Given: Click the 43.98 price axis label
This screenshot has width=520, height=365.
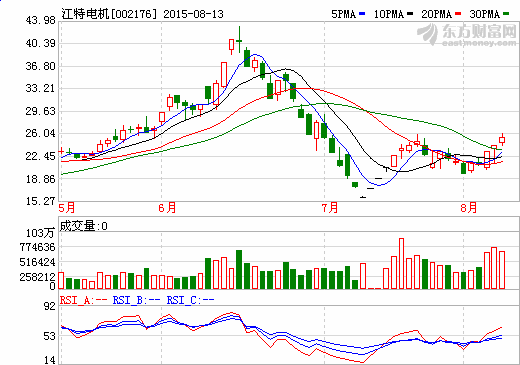Looking at the screenshot, I should pyautogui.click(x=41, y=20).
